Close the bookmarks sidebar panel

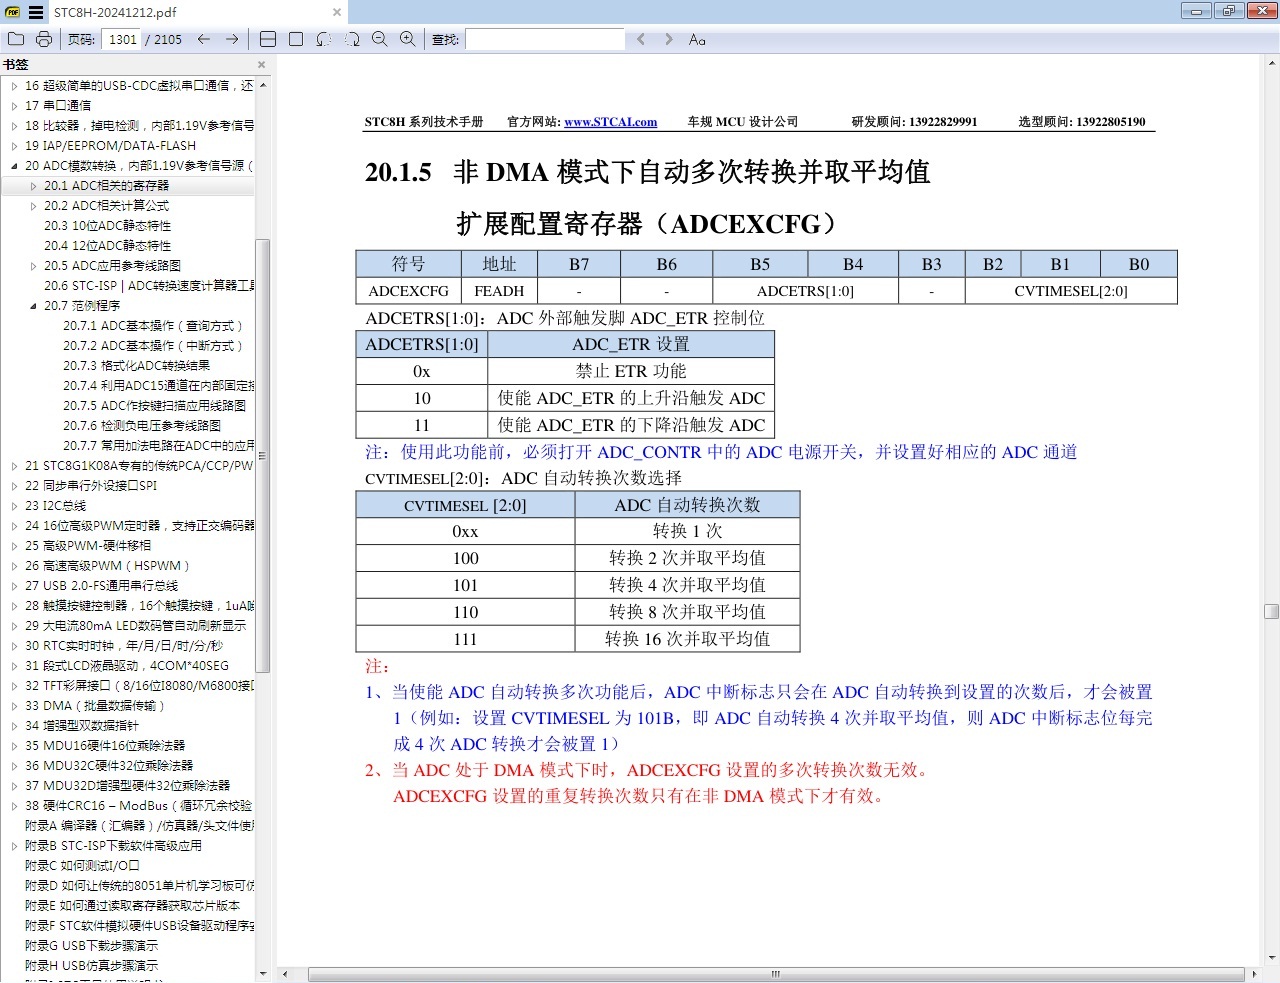(x=262, y=64)
